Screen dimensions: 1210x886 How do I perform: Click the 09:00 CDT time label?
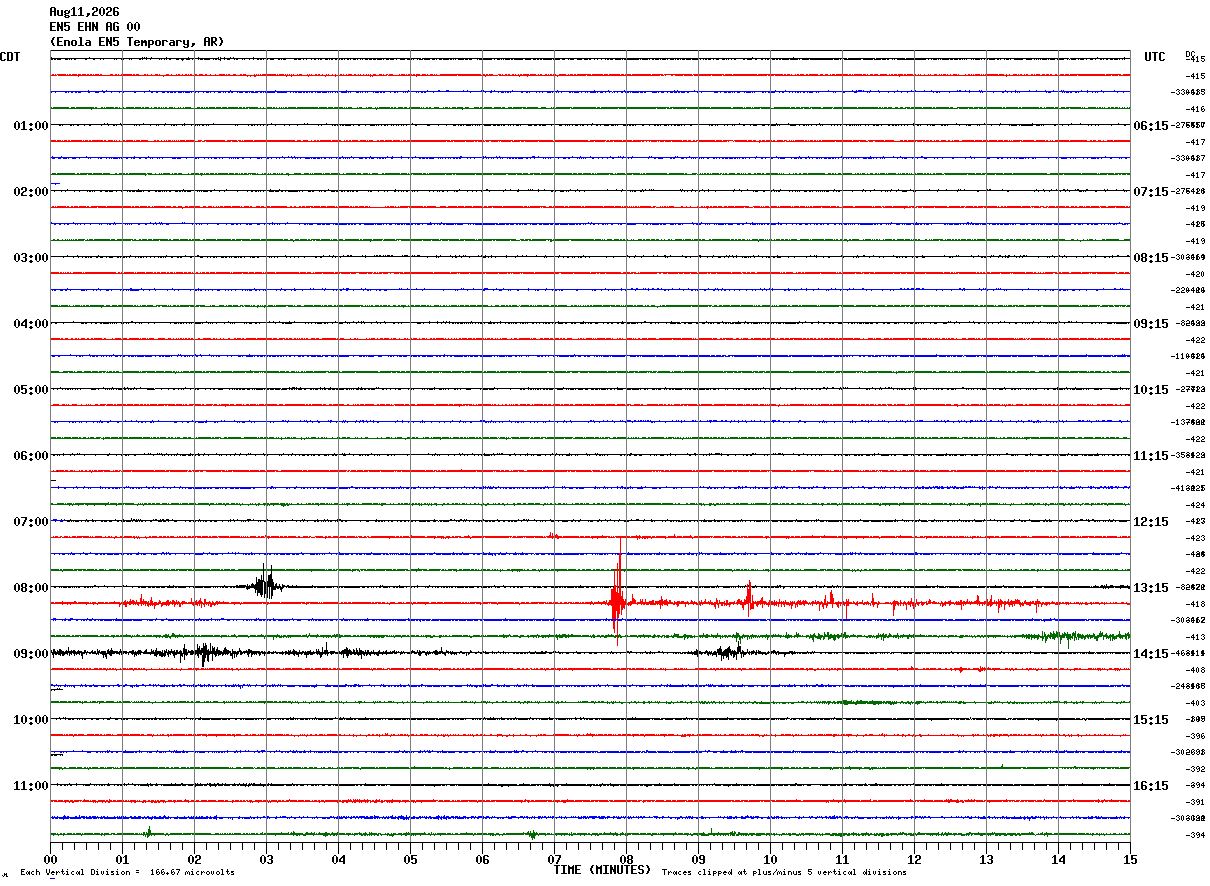[30, 654]
